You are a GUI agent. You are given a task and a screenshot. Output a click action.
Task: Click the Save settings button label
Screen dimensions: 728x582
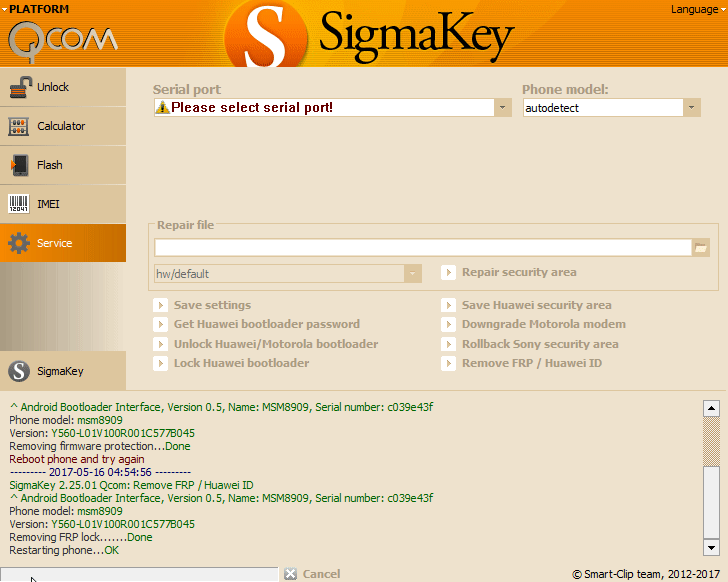[x=212, y=305]
